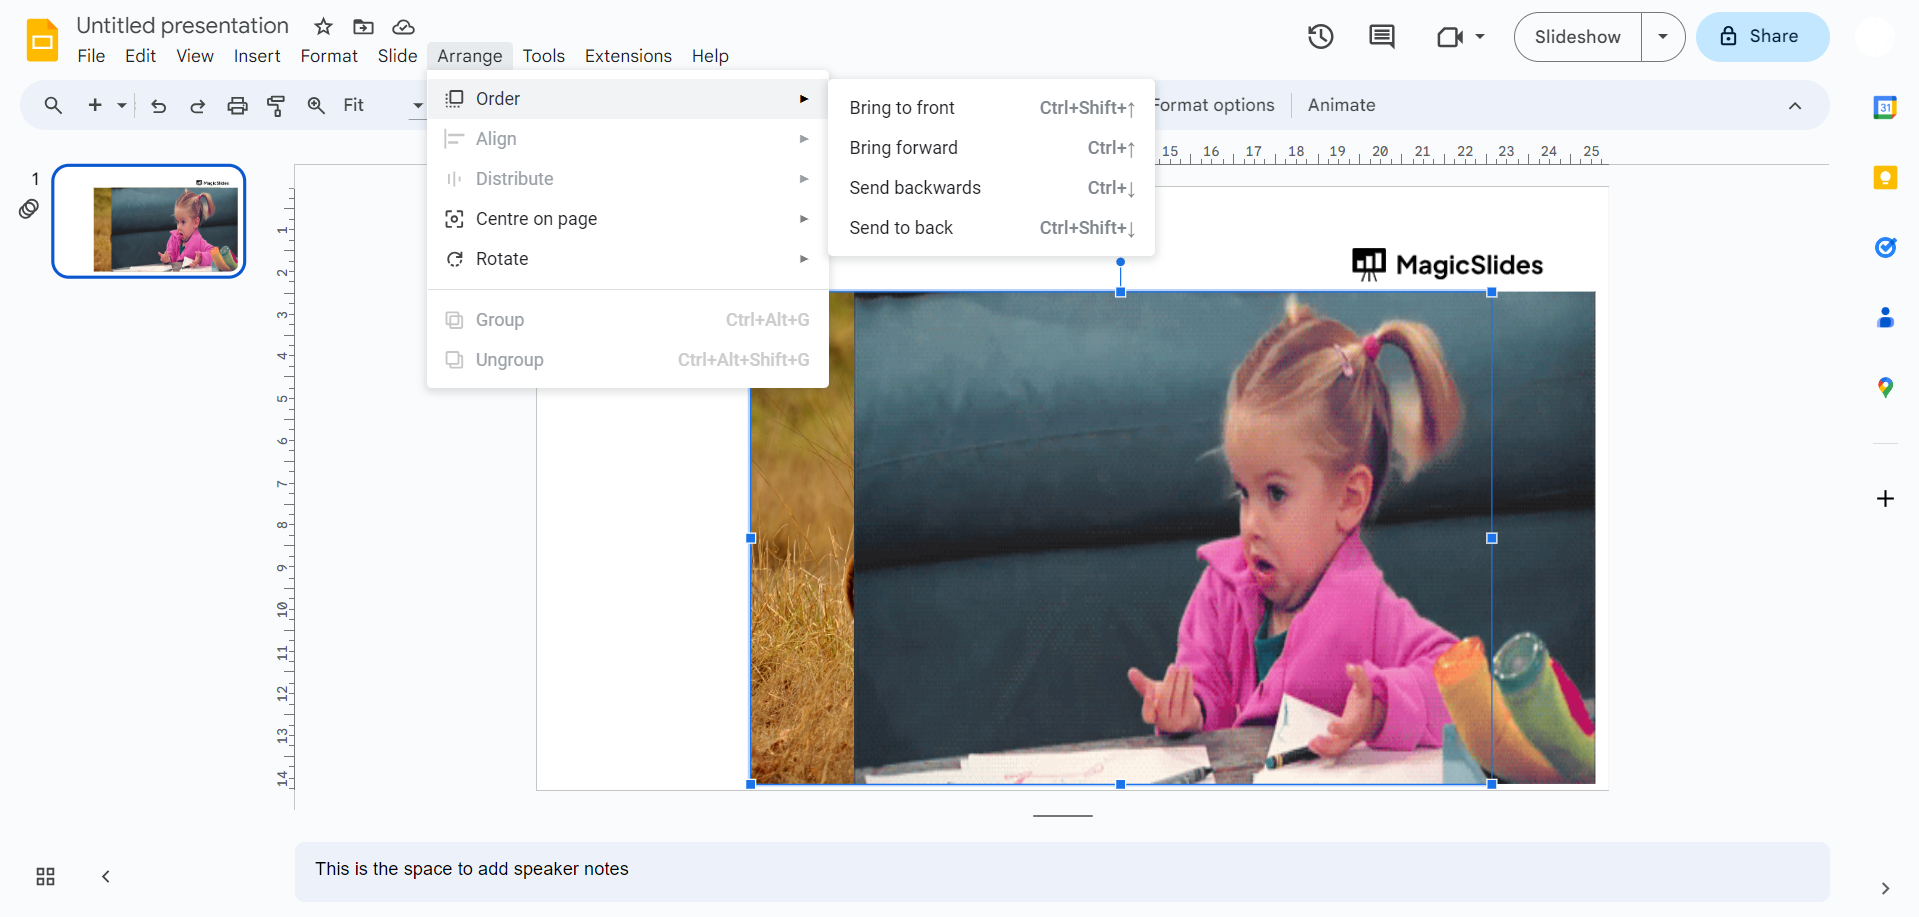Click the speaker notes resize bar
Viewport: 1919px width, 917px height.
[1063, 816]
